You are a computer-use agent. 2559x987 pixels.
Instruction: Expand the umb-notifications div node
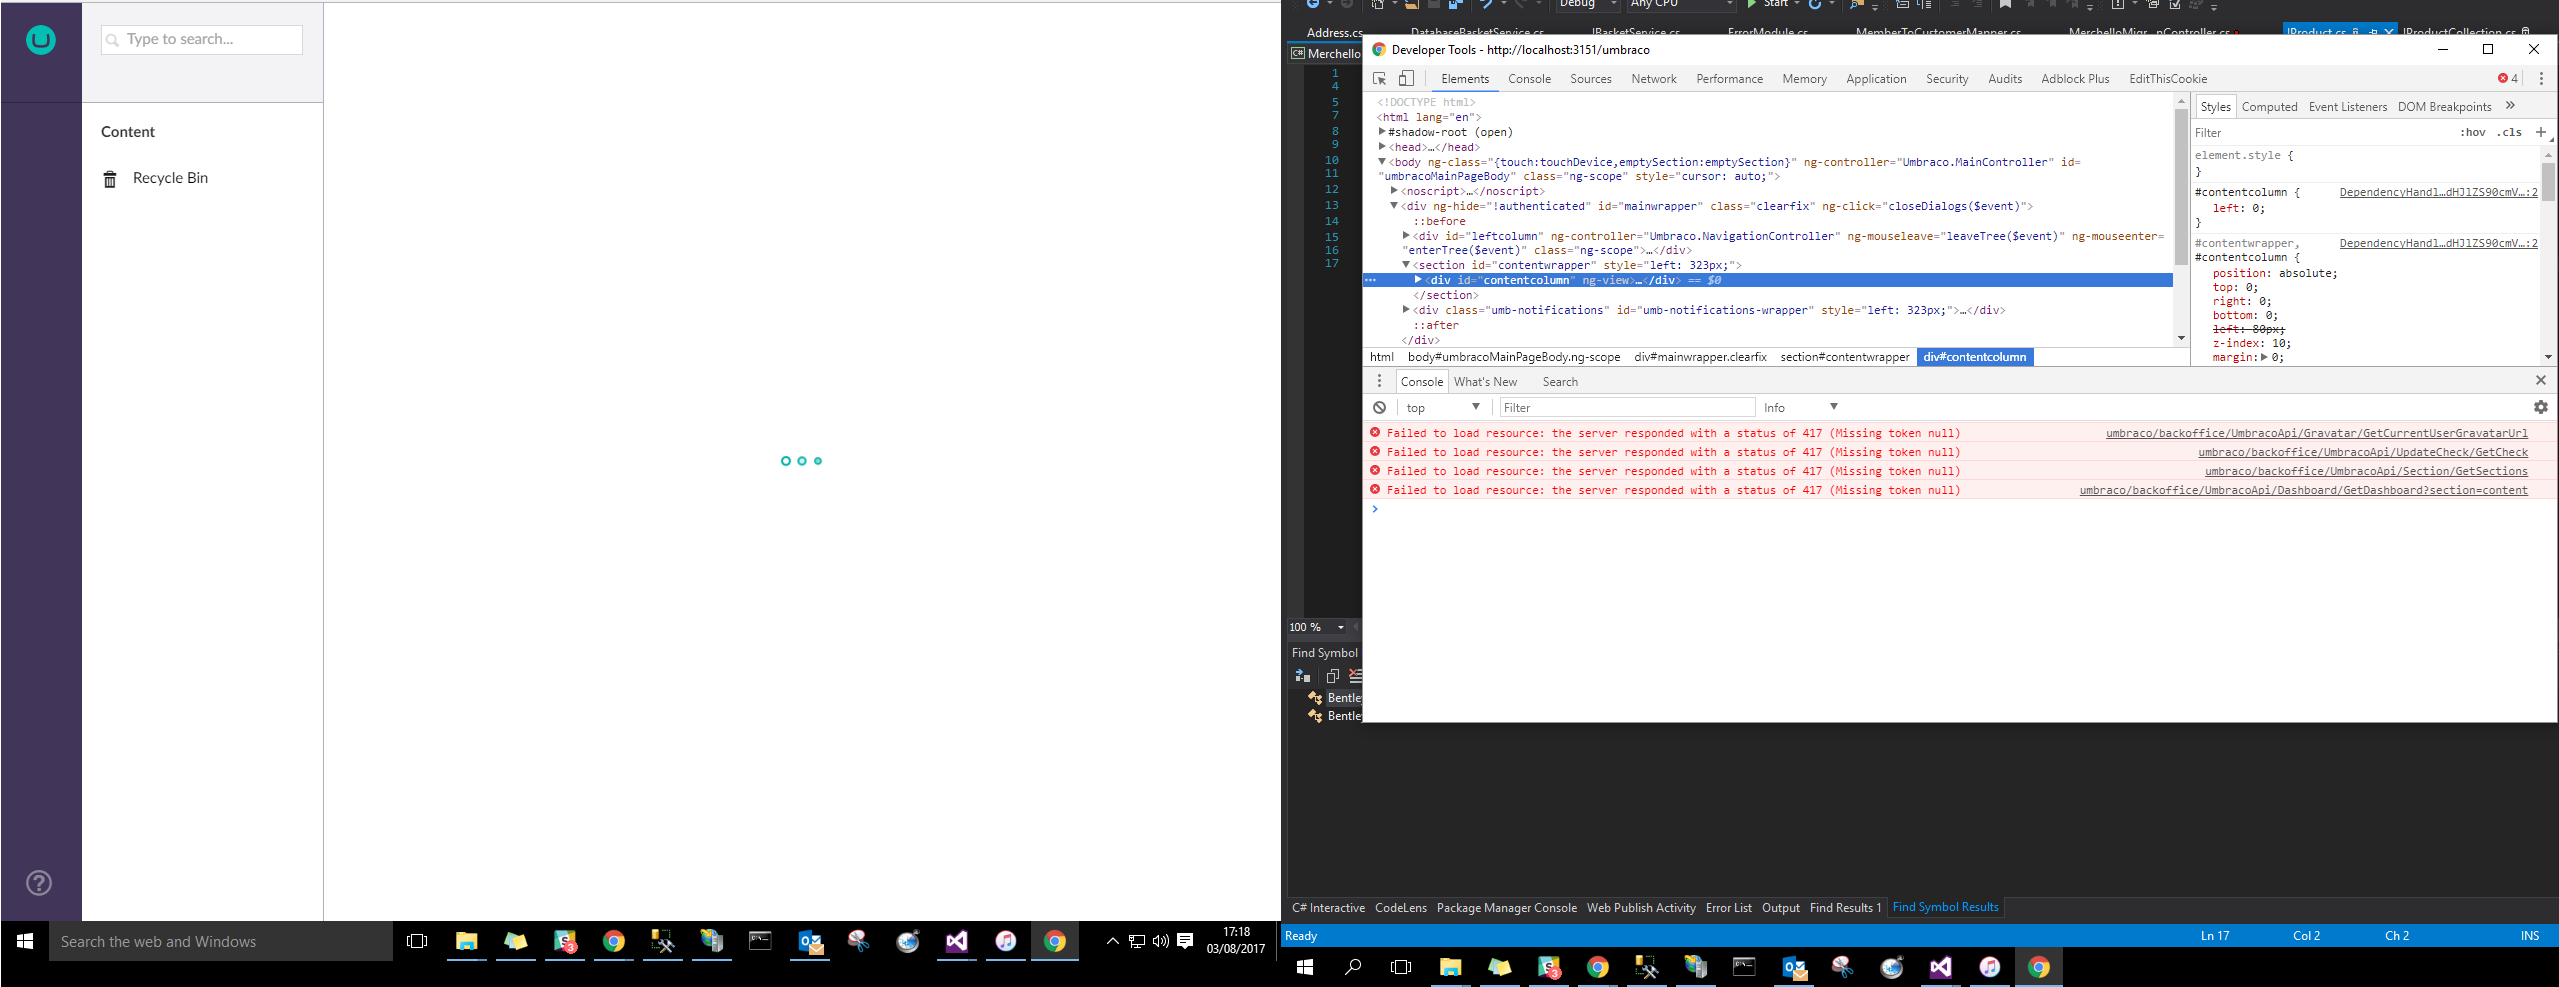click(1406, 310)
